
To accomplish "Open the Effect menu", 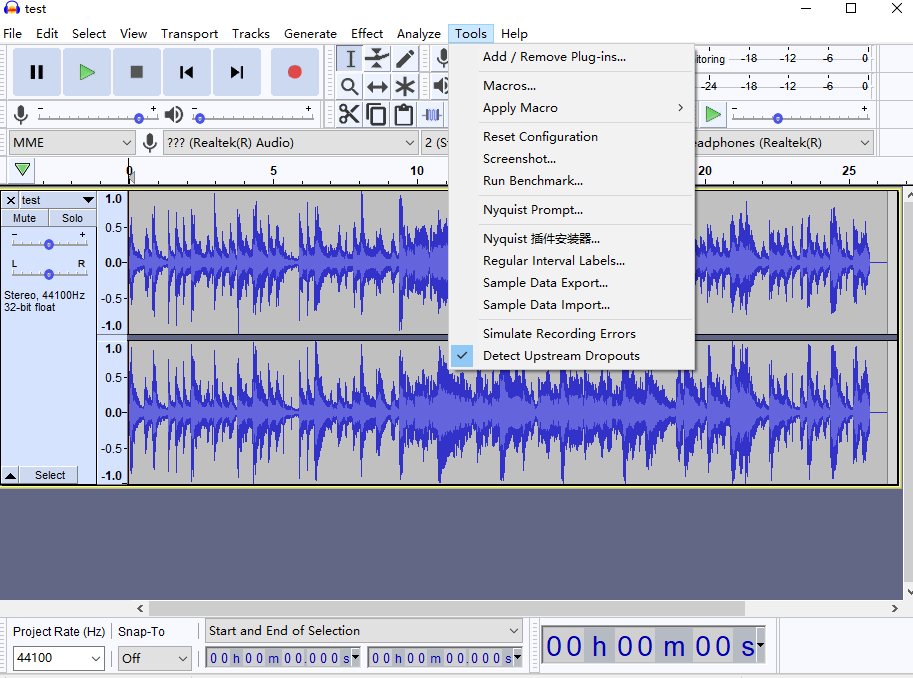I will tap(367, 33).
